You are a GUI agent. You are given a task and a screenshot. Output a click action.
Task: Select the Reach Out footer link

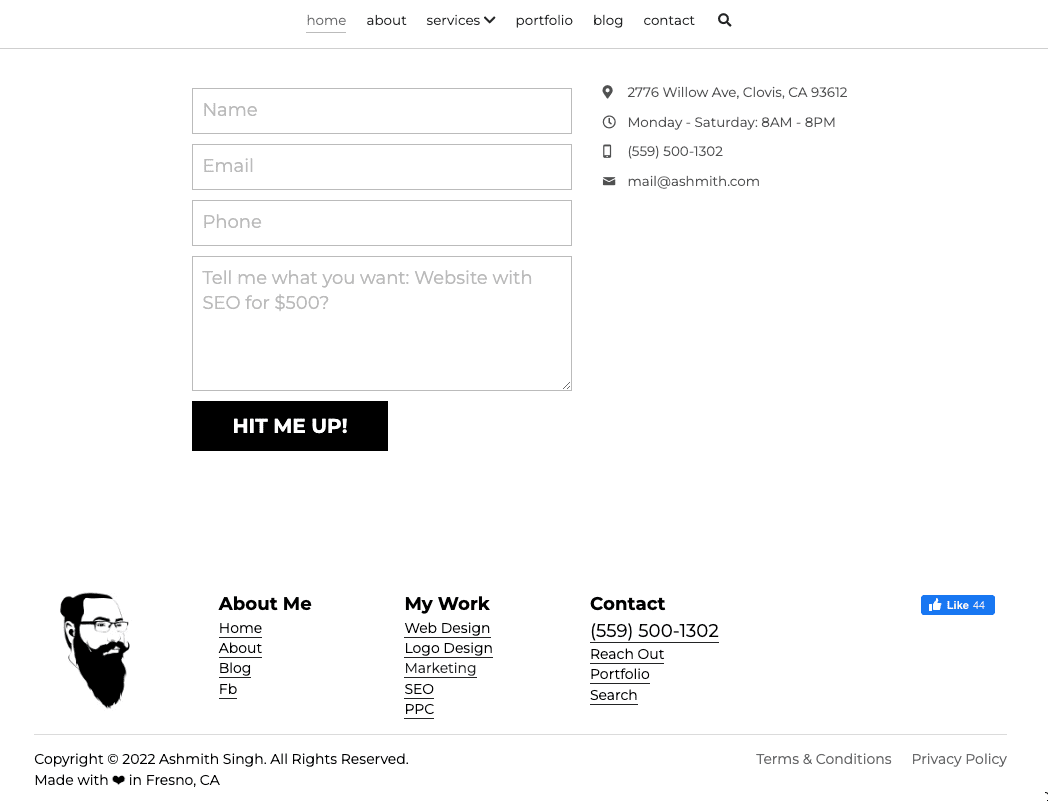pyautogui.click(x=627, y=654)
